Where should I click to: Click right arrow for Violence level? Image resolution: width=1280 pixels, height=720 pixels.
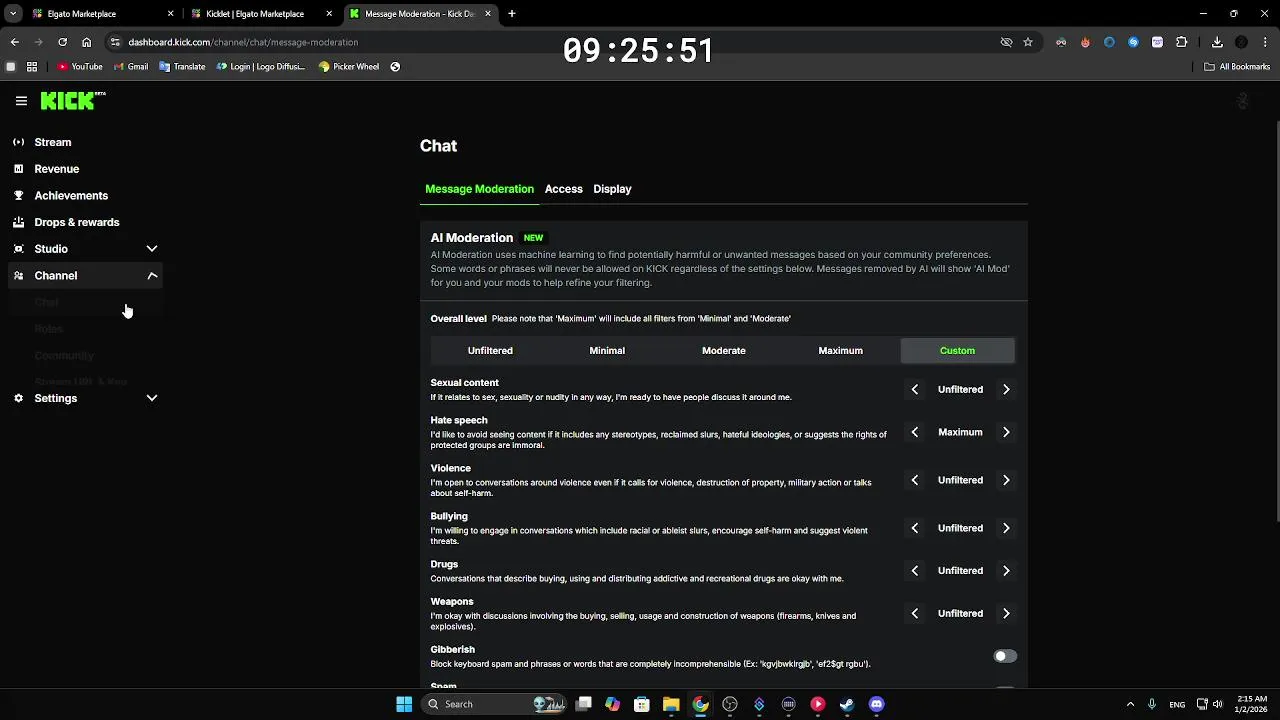1006,480
